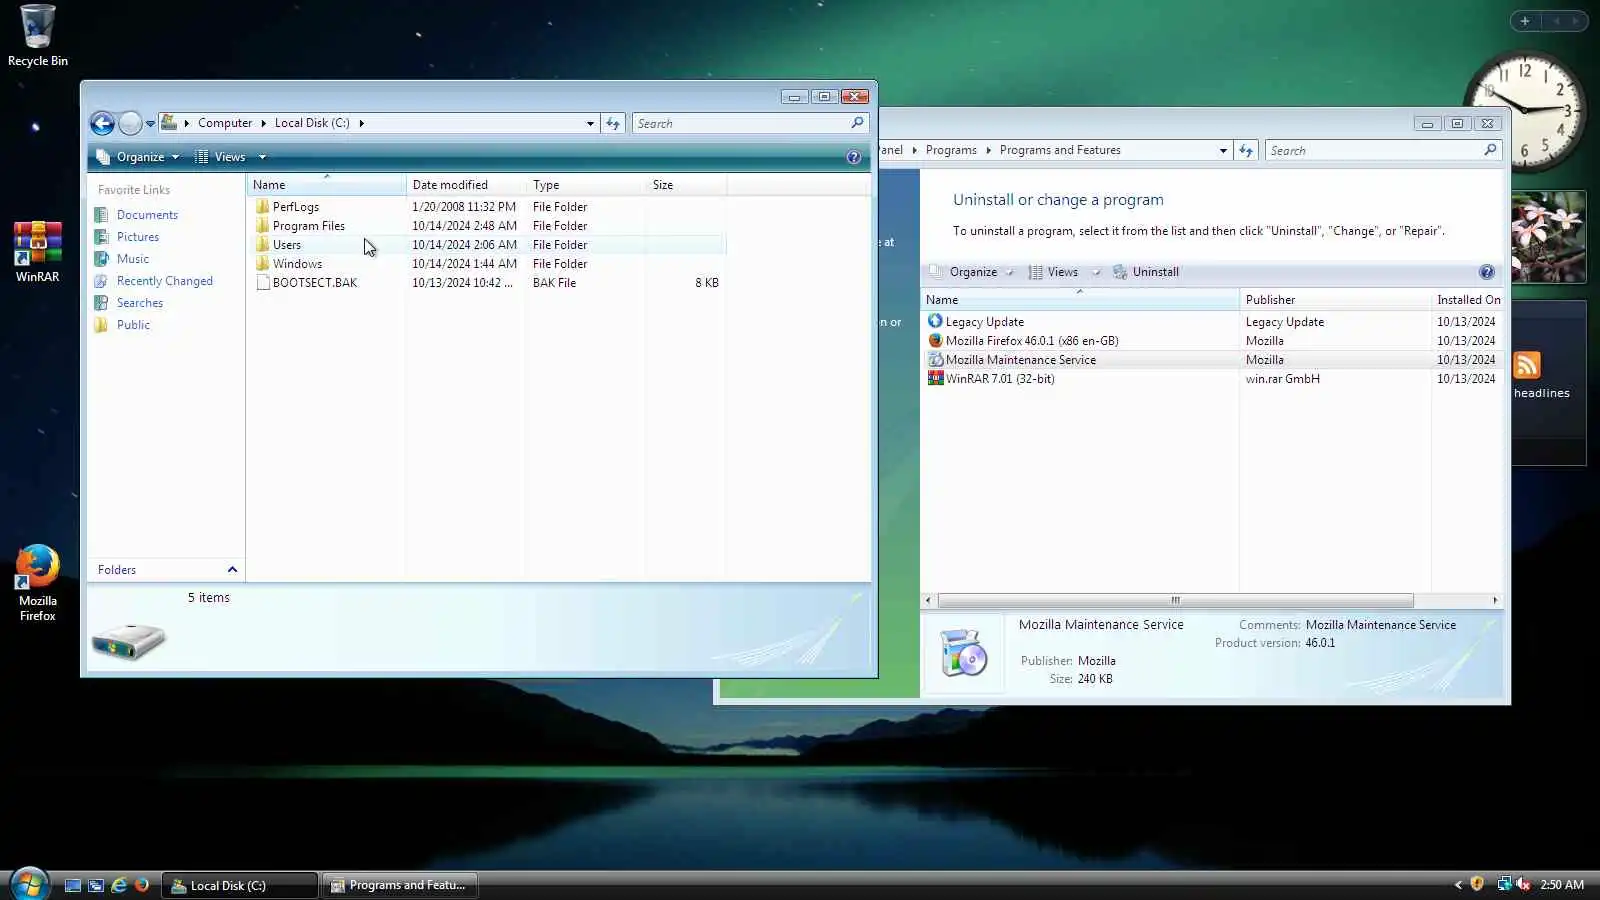Click the help icon in Local Disk window
The height and width of the screenshot is (900, 1600).
(853, 157)
